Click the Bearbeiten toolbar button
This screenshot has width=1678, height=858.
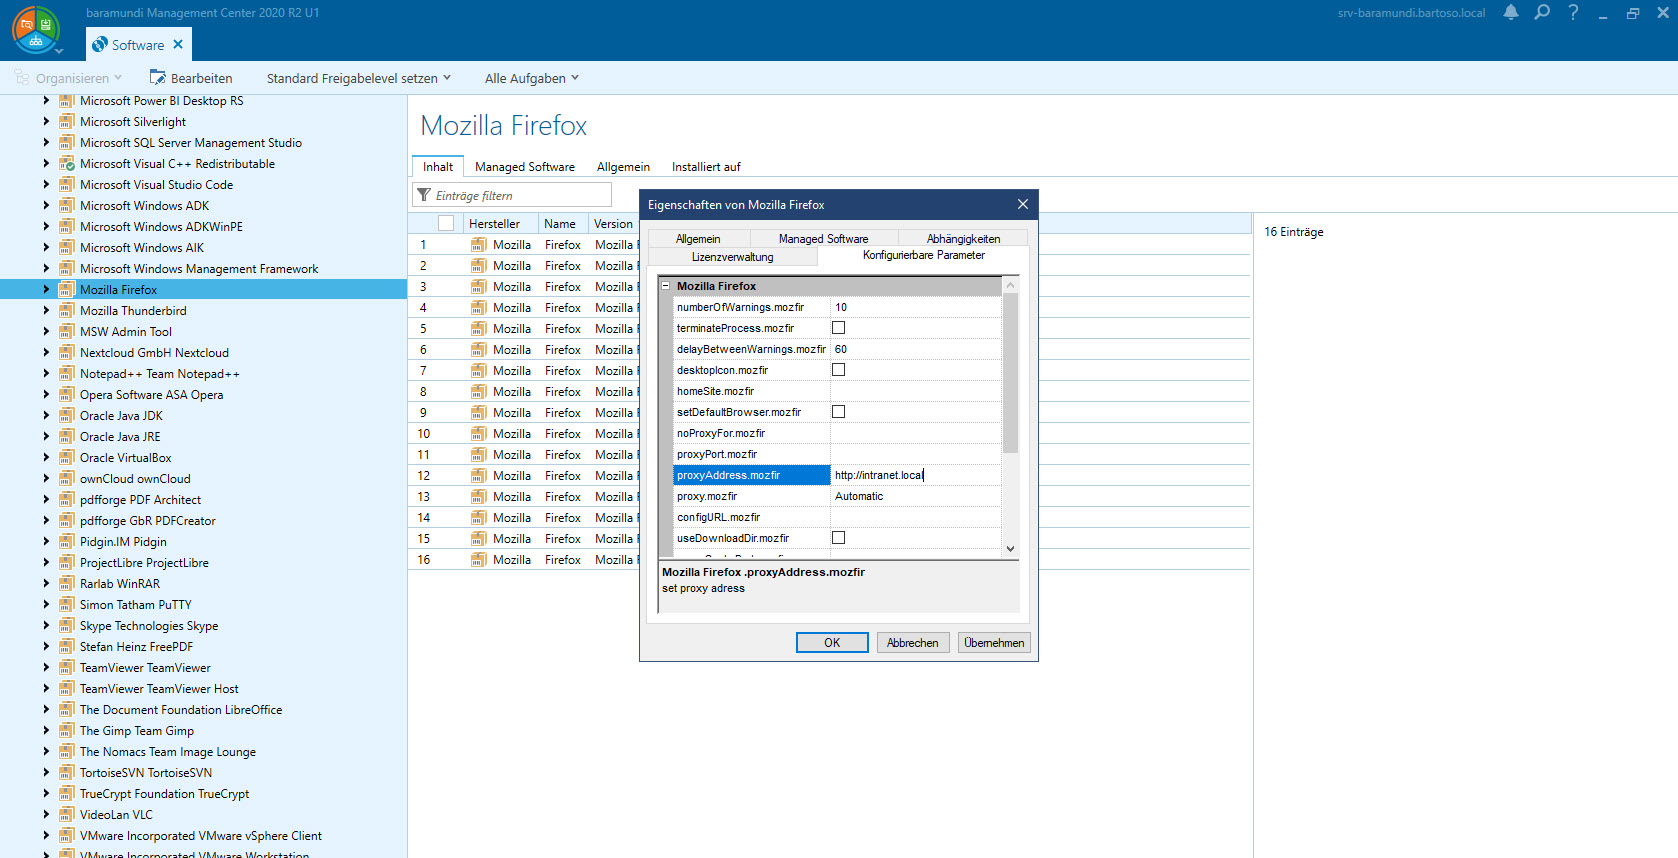(191, 78)
